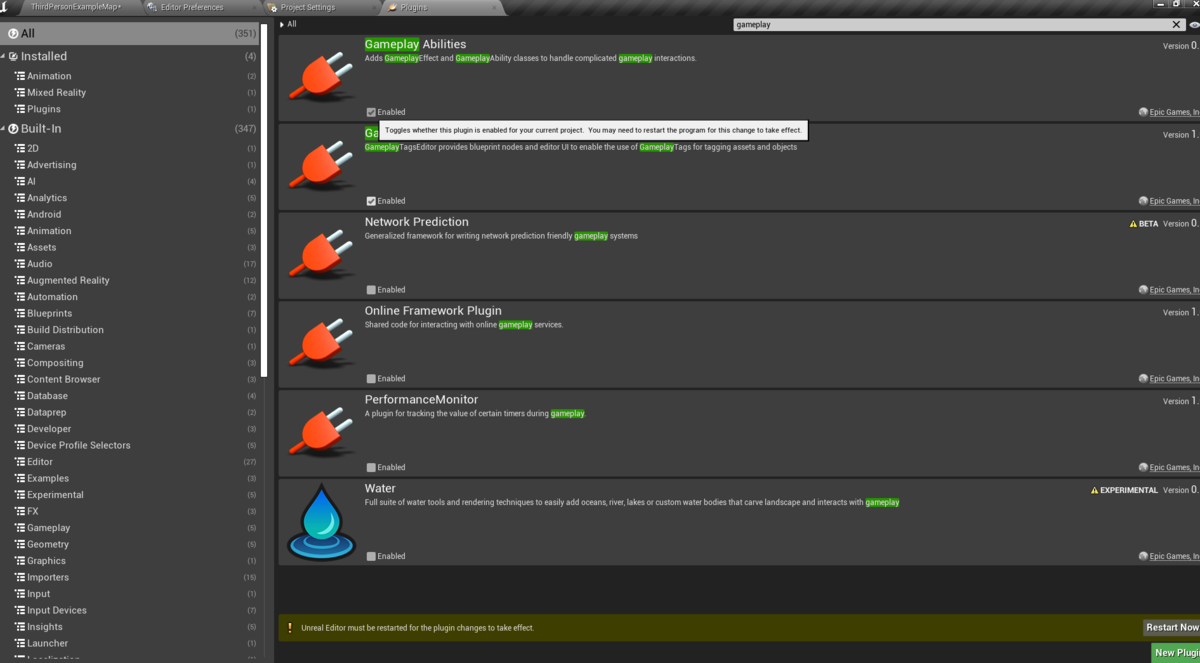This screenshot has height=663, width=1200.
Task: Select the Insights category
Action: point(130,627)
